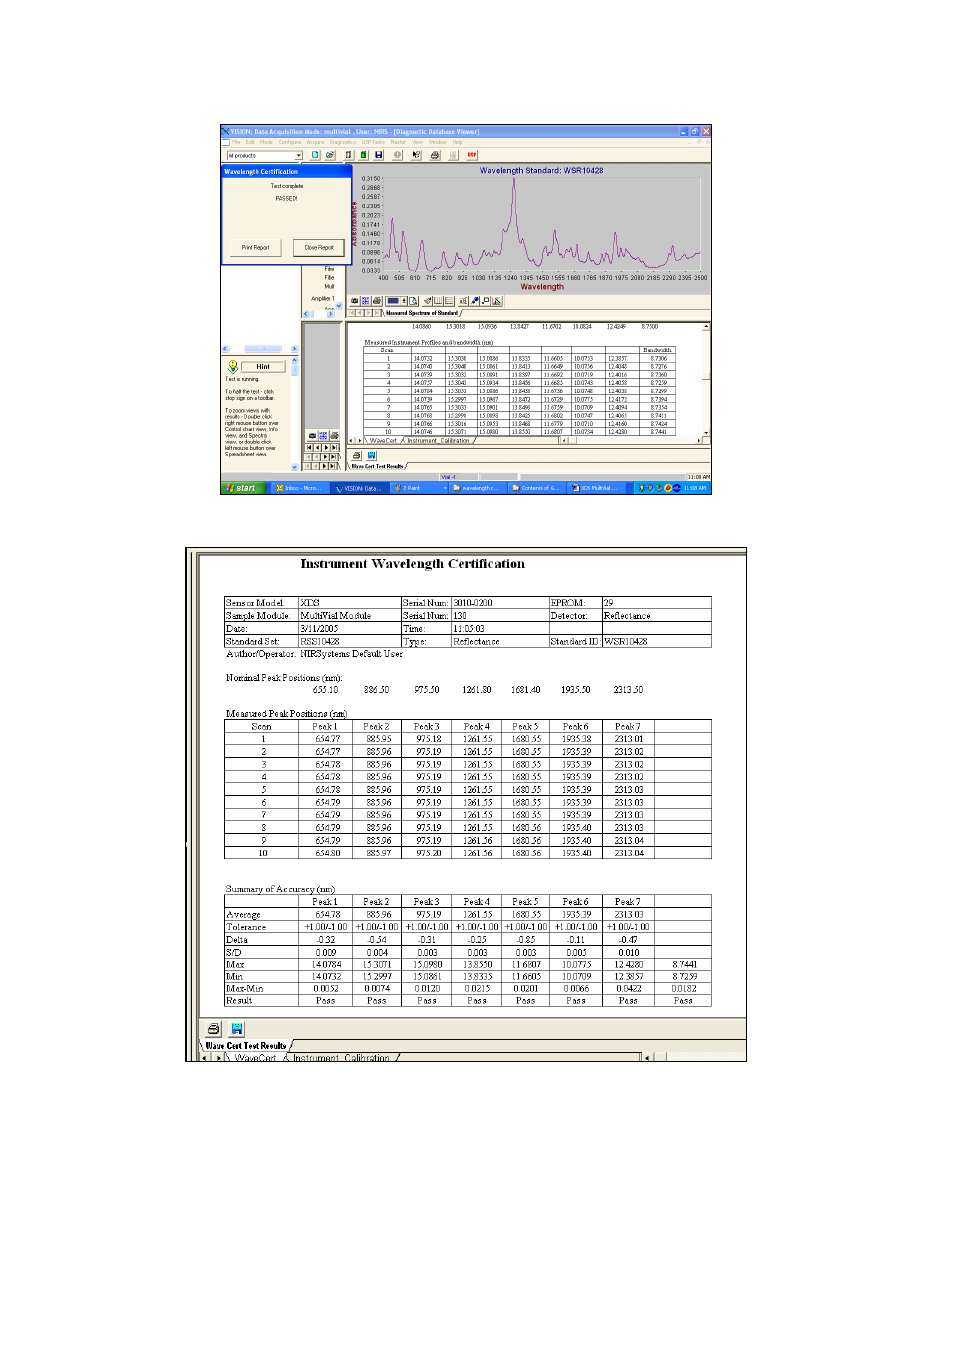The image size is (955, 1350).
Task: Click 'PASSED!' text in certification dialog
Action: [286, 198]
